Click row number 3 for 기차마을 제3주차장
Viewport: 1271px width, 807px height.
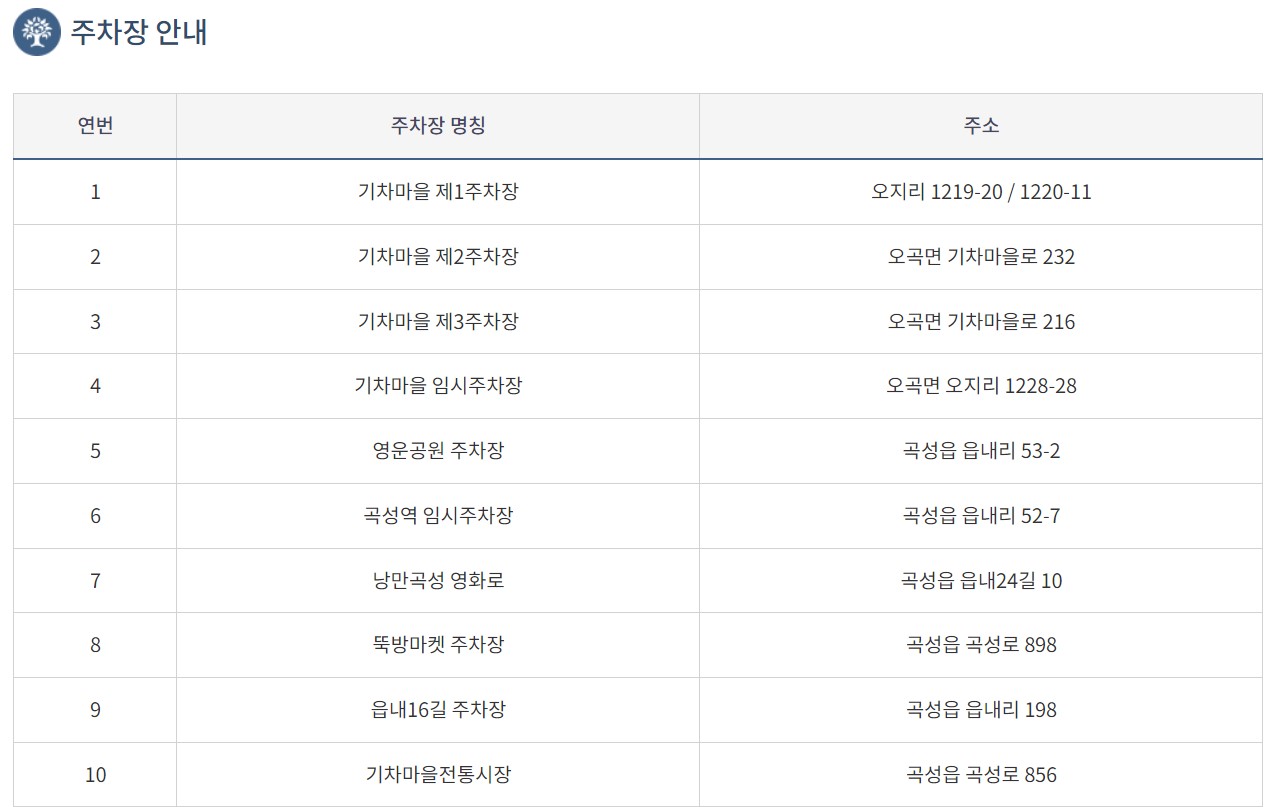tap(95, 322)
